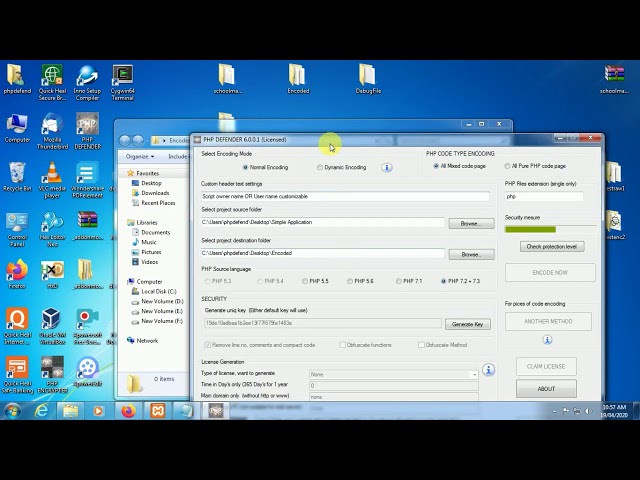Click the ENCODE NOW button

[550, 273]
